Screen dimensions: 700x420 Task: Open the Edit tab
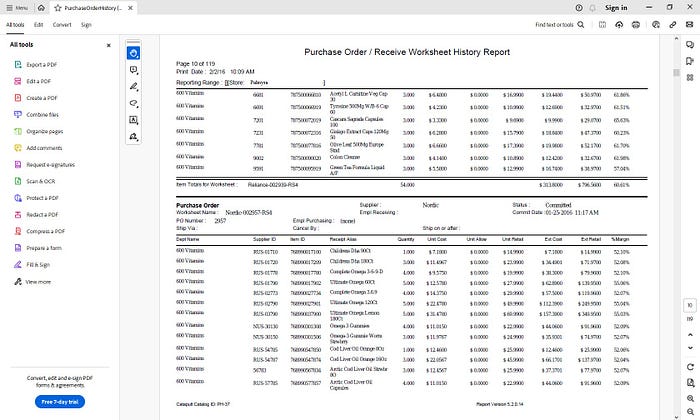(x=39, y=25)
